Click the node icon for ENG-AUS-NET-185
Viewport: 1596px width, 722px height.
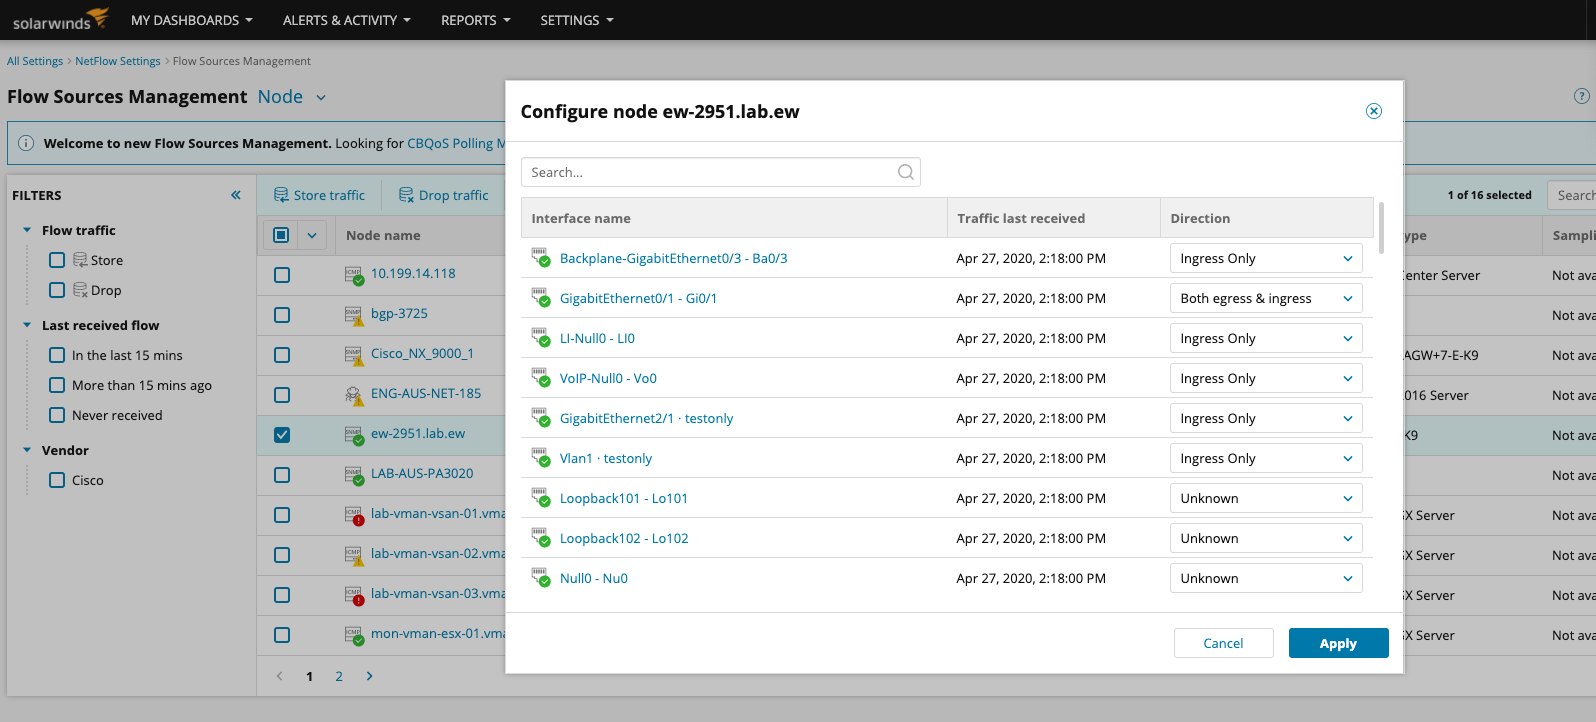[354, 395]
